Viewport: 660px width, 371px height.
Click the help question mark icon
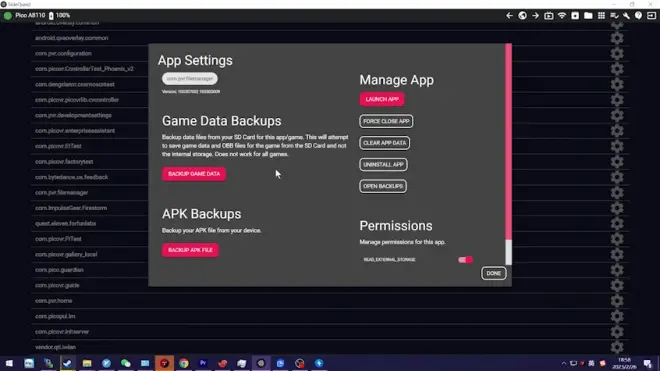(x=639, y=16)
